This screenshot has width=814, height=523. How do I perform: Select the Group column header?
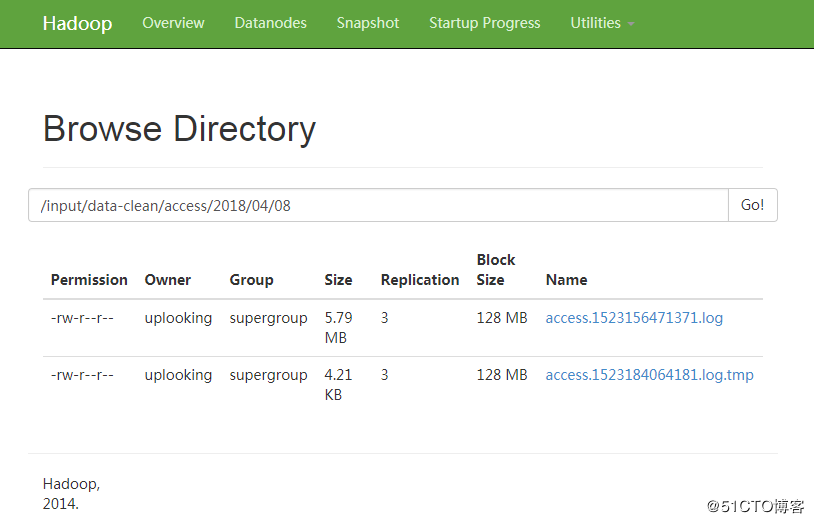(251, 280)
